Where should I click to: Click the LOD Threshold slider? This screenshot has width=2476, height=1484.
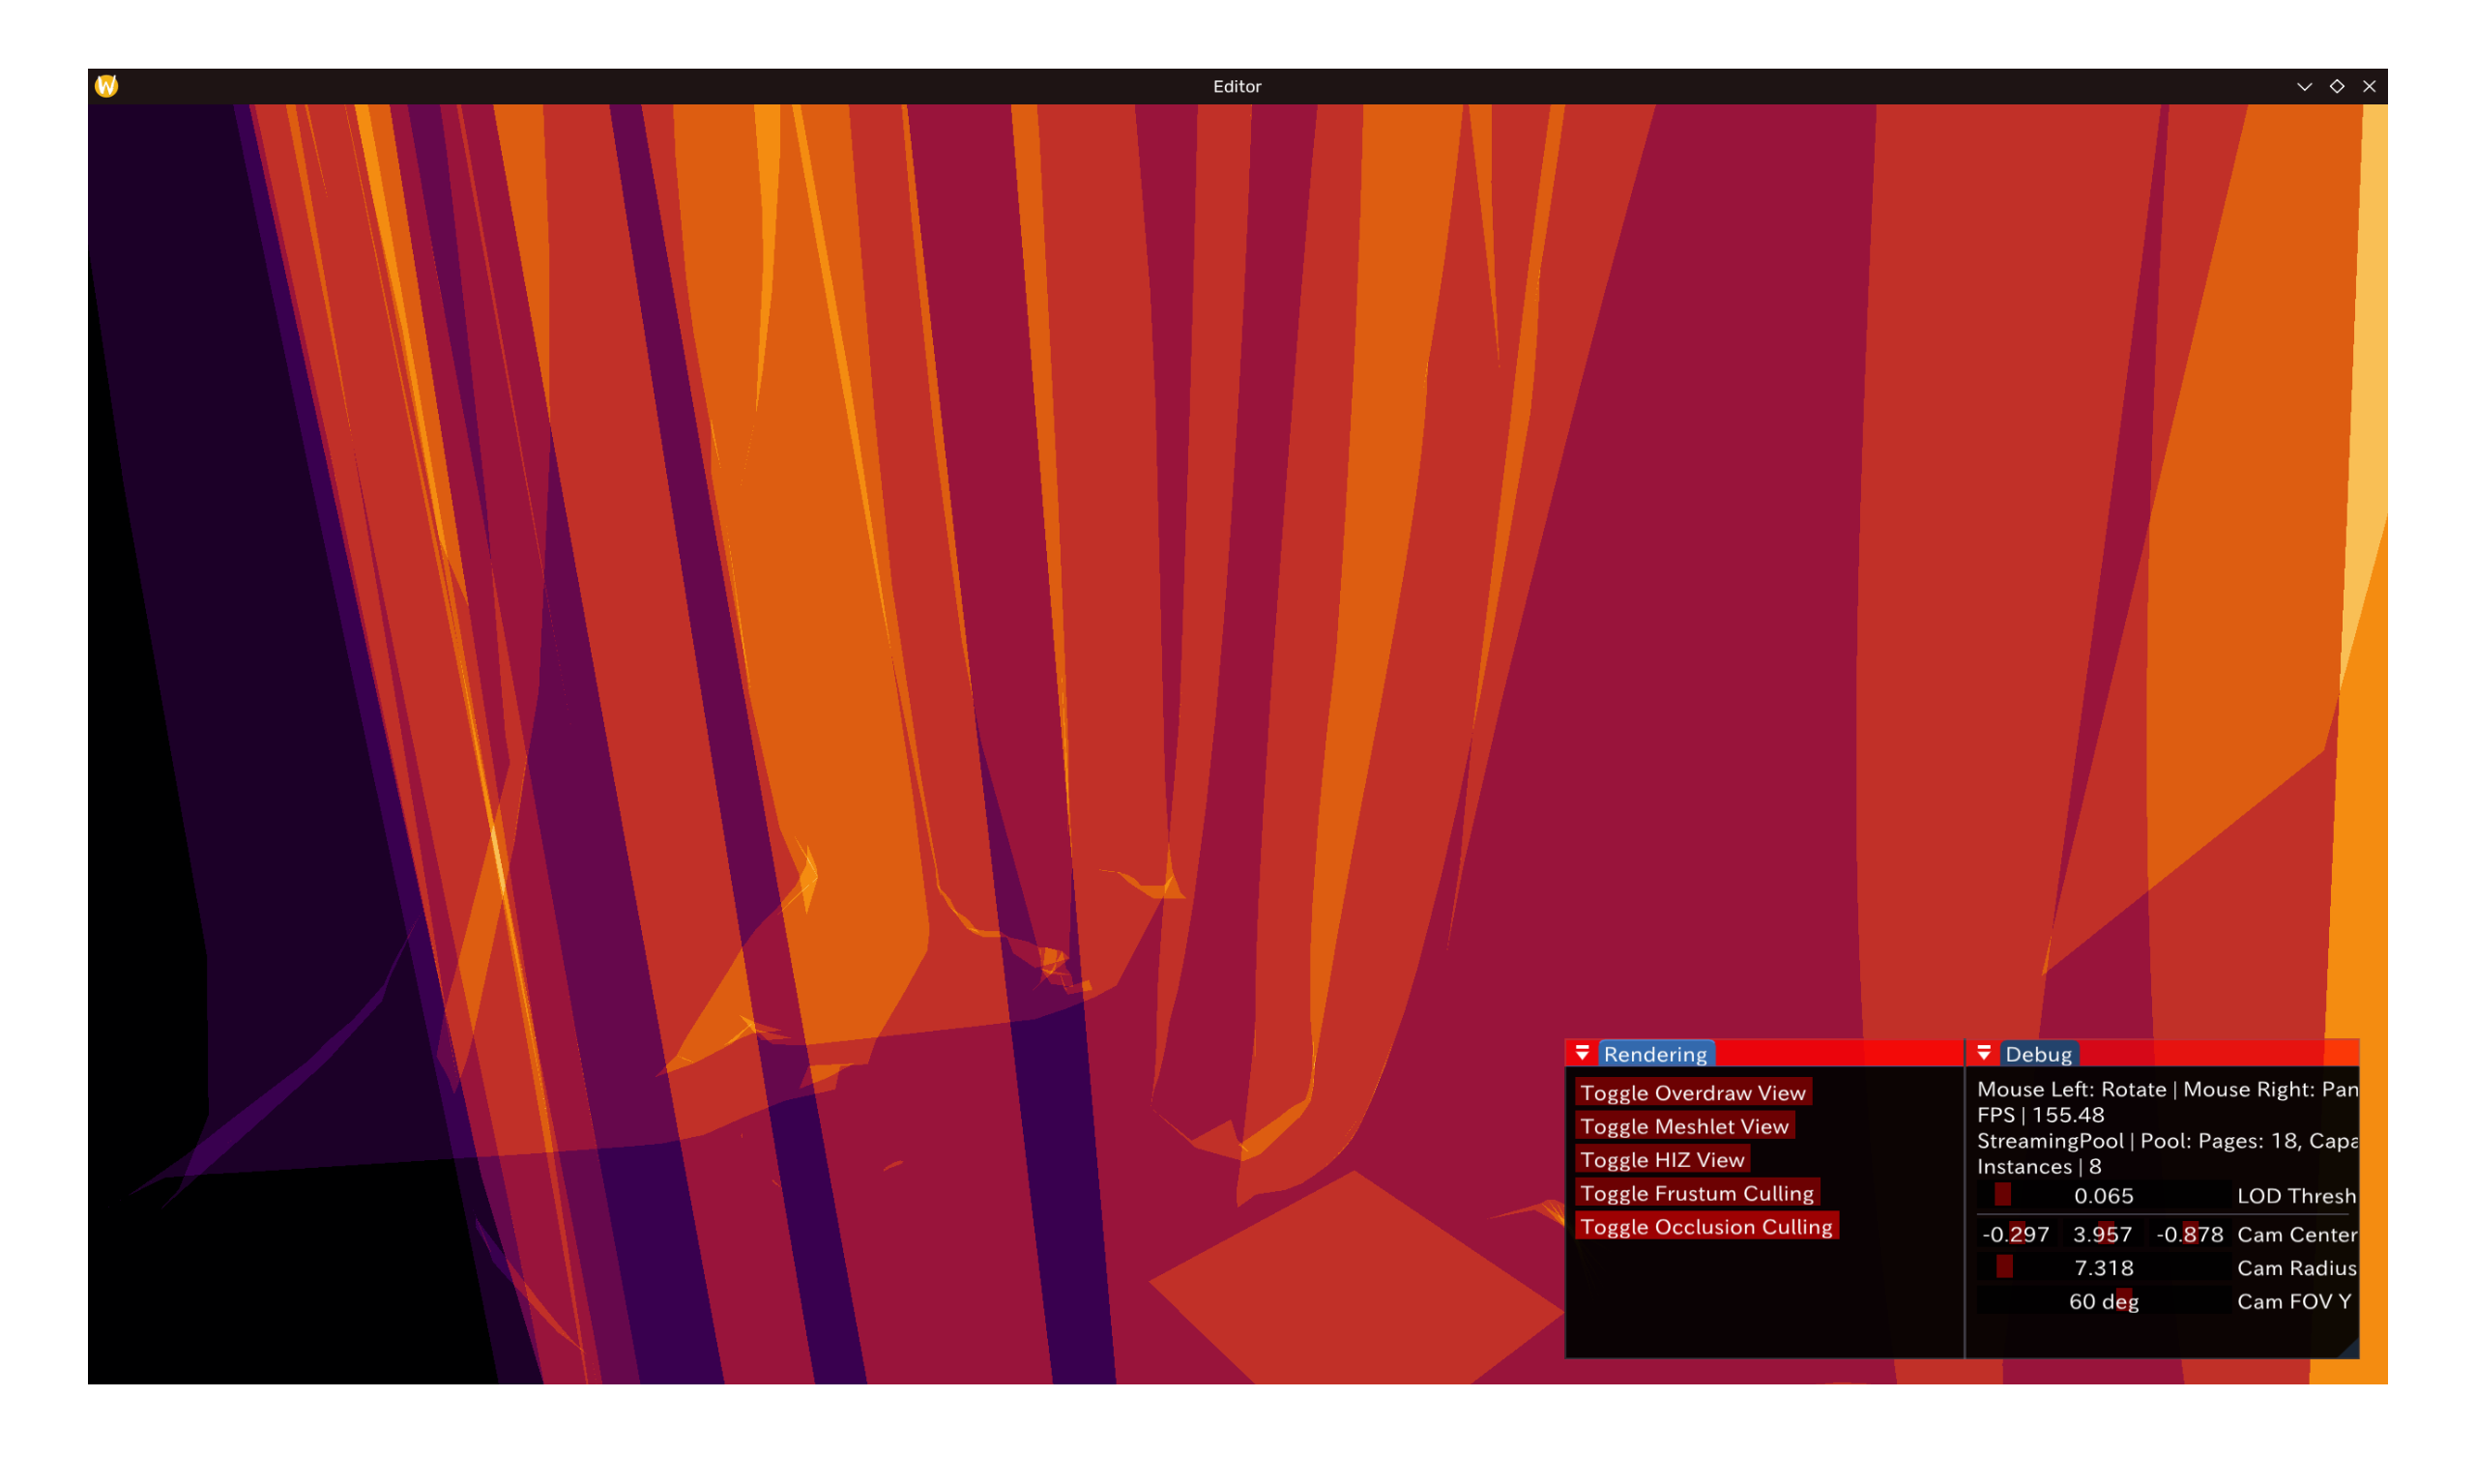(2103, 1196)
